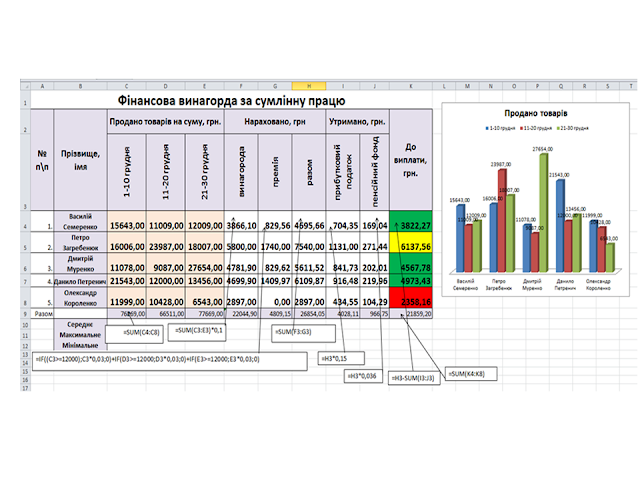The image size is (640, 480).
Task: Click the rotated '1-10 грудня' table header
Action: tap(127, 172)
